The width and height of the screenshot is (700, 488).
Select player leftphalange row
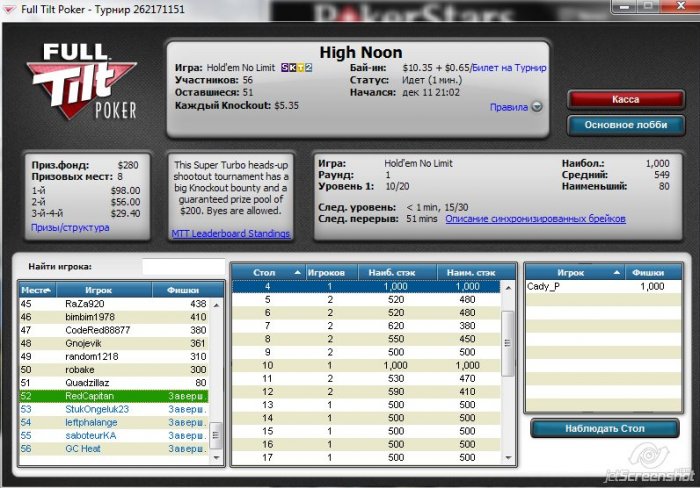tap(113, 422)
